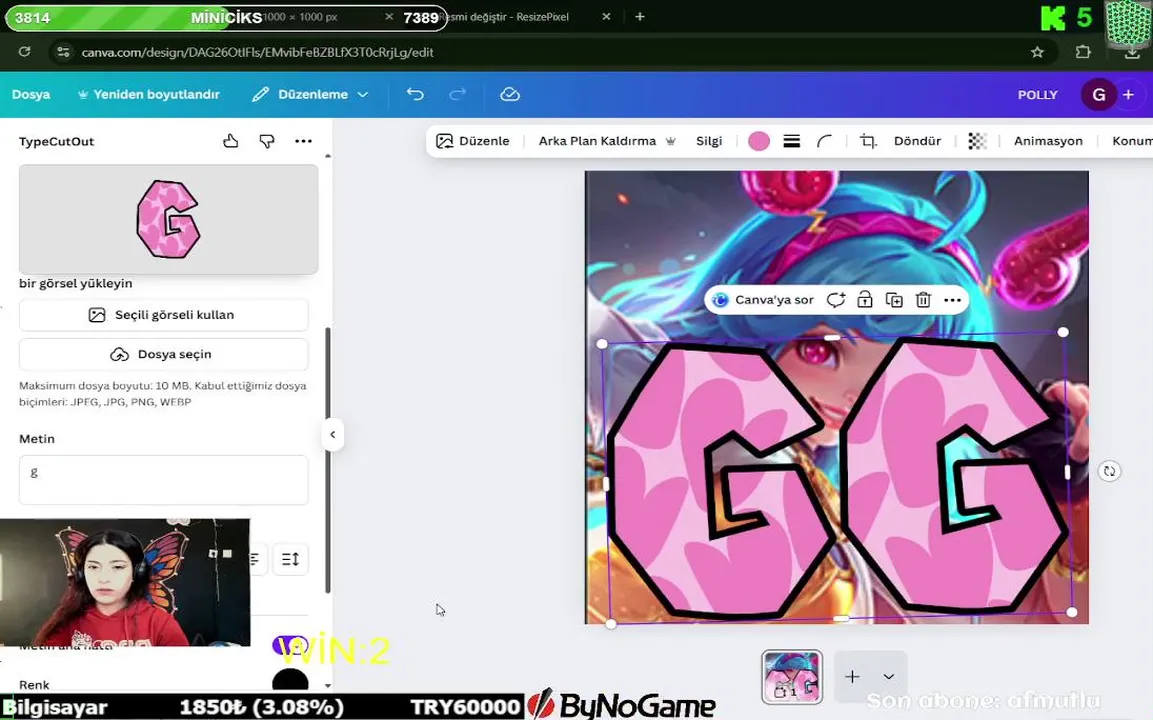Click the G letter preview image

168,219
